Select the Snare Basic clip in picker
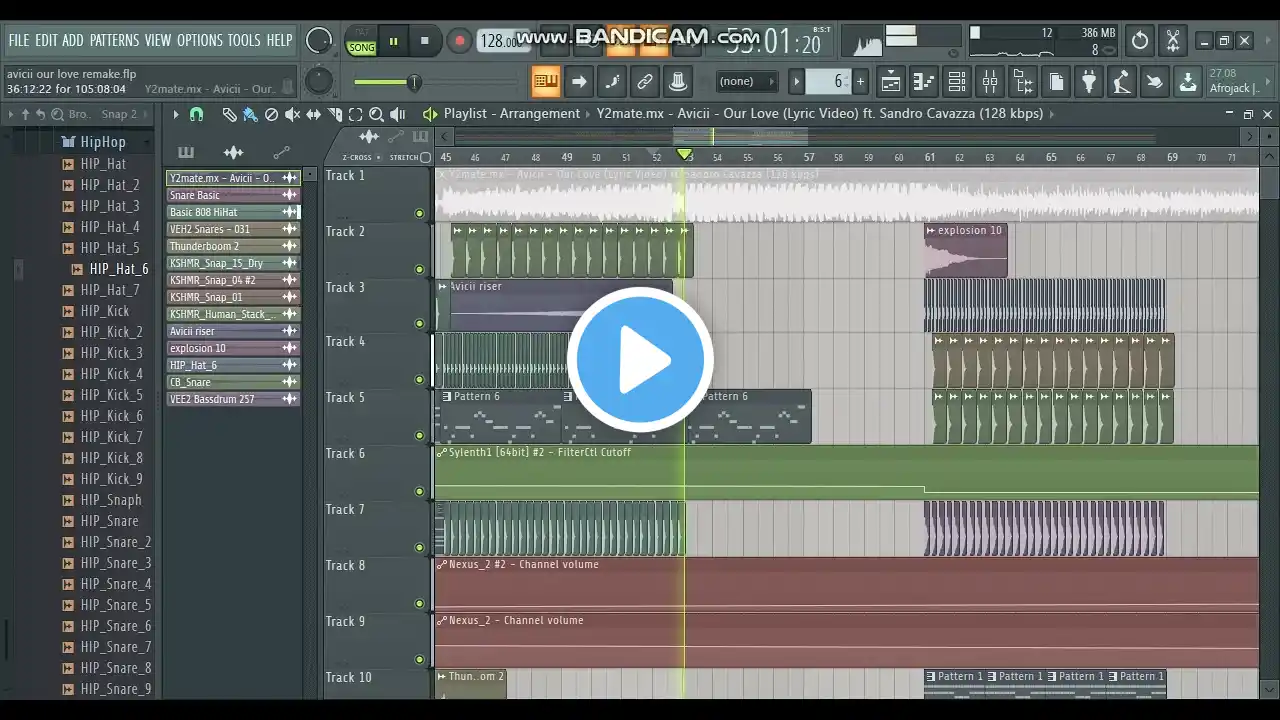This screenshot has width=1280, height=720. 233,195
